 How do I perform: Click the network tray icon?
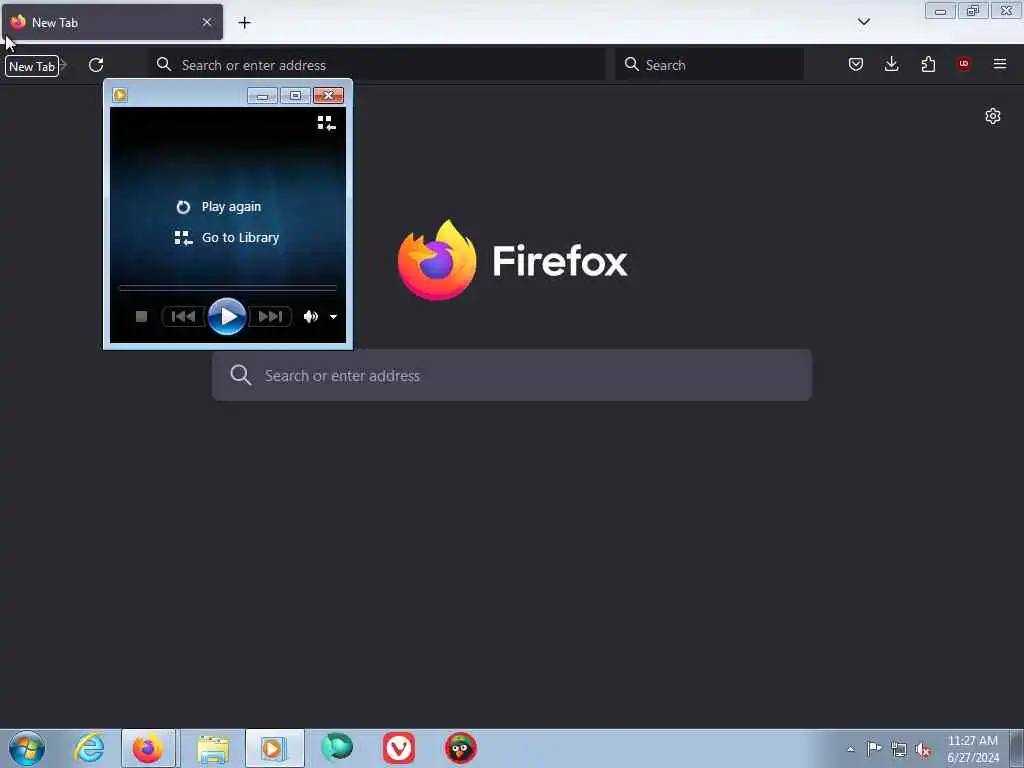(x=899, y=750)
